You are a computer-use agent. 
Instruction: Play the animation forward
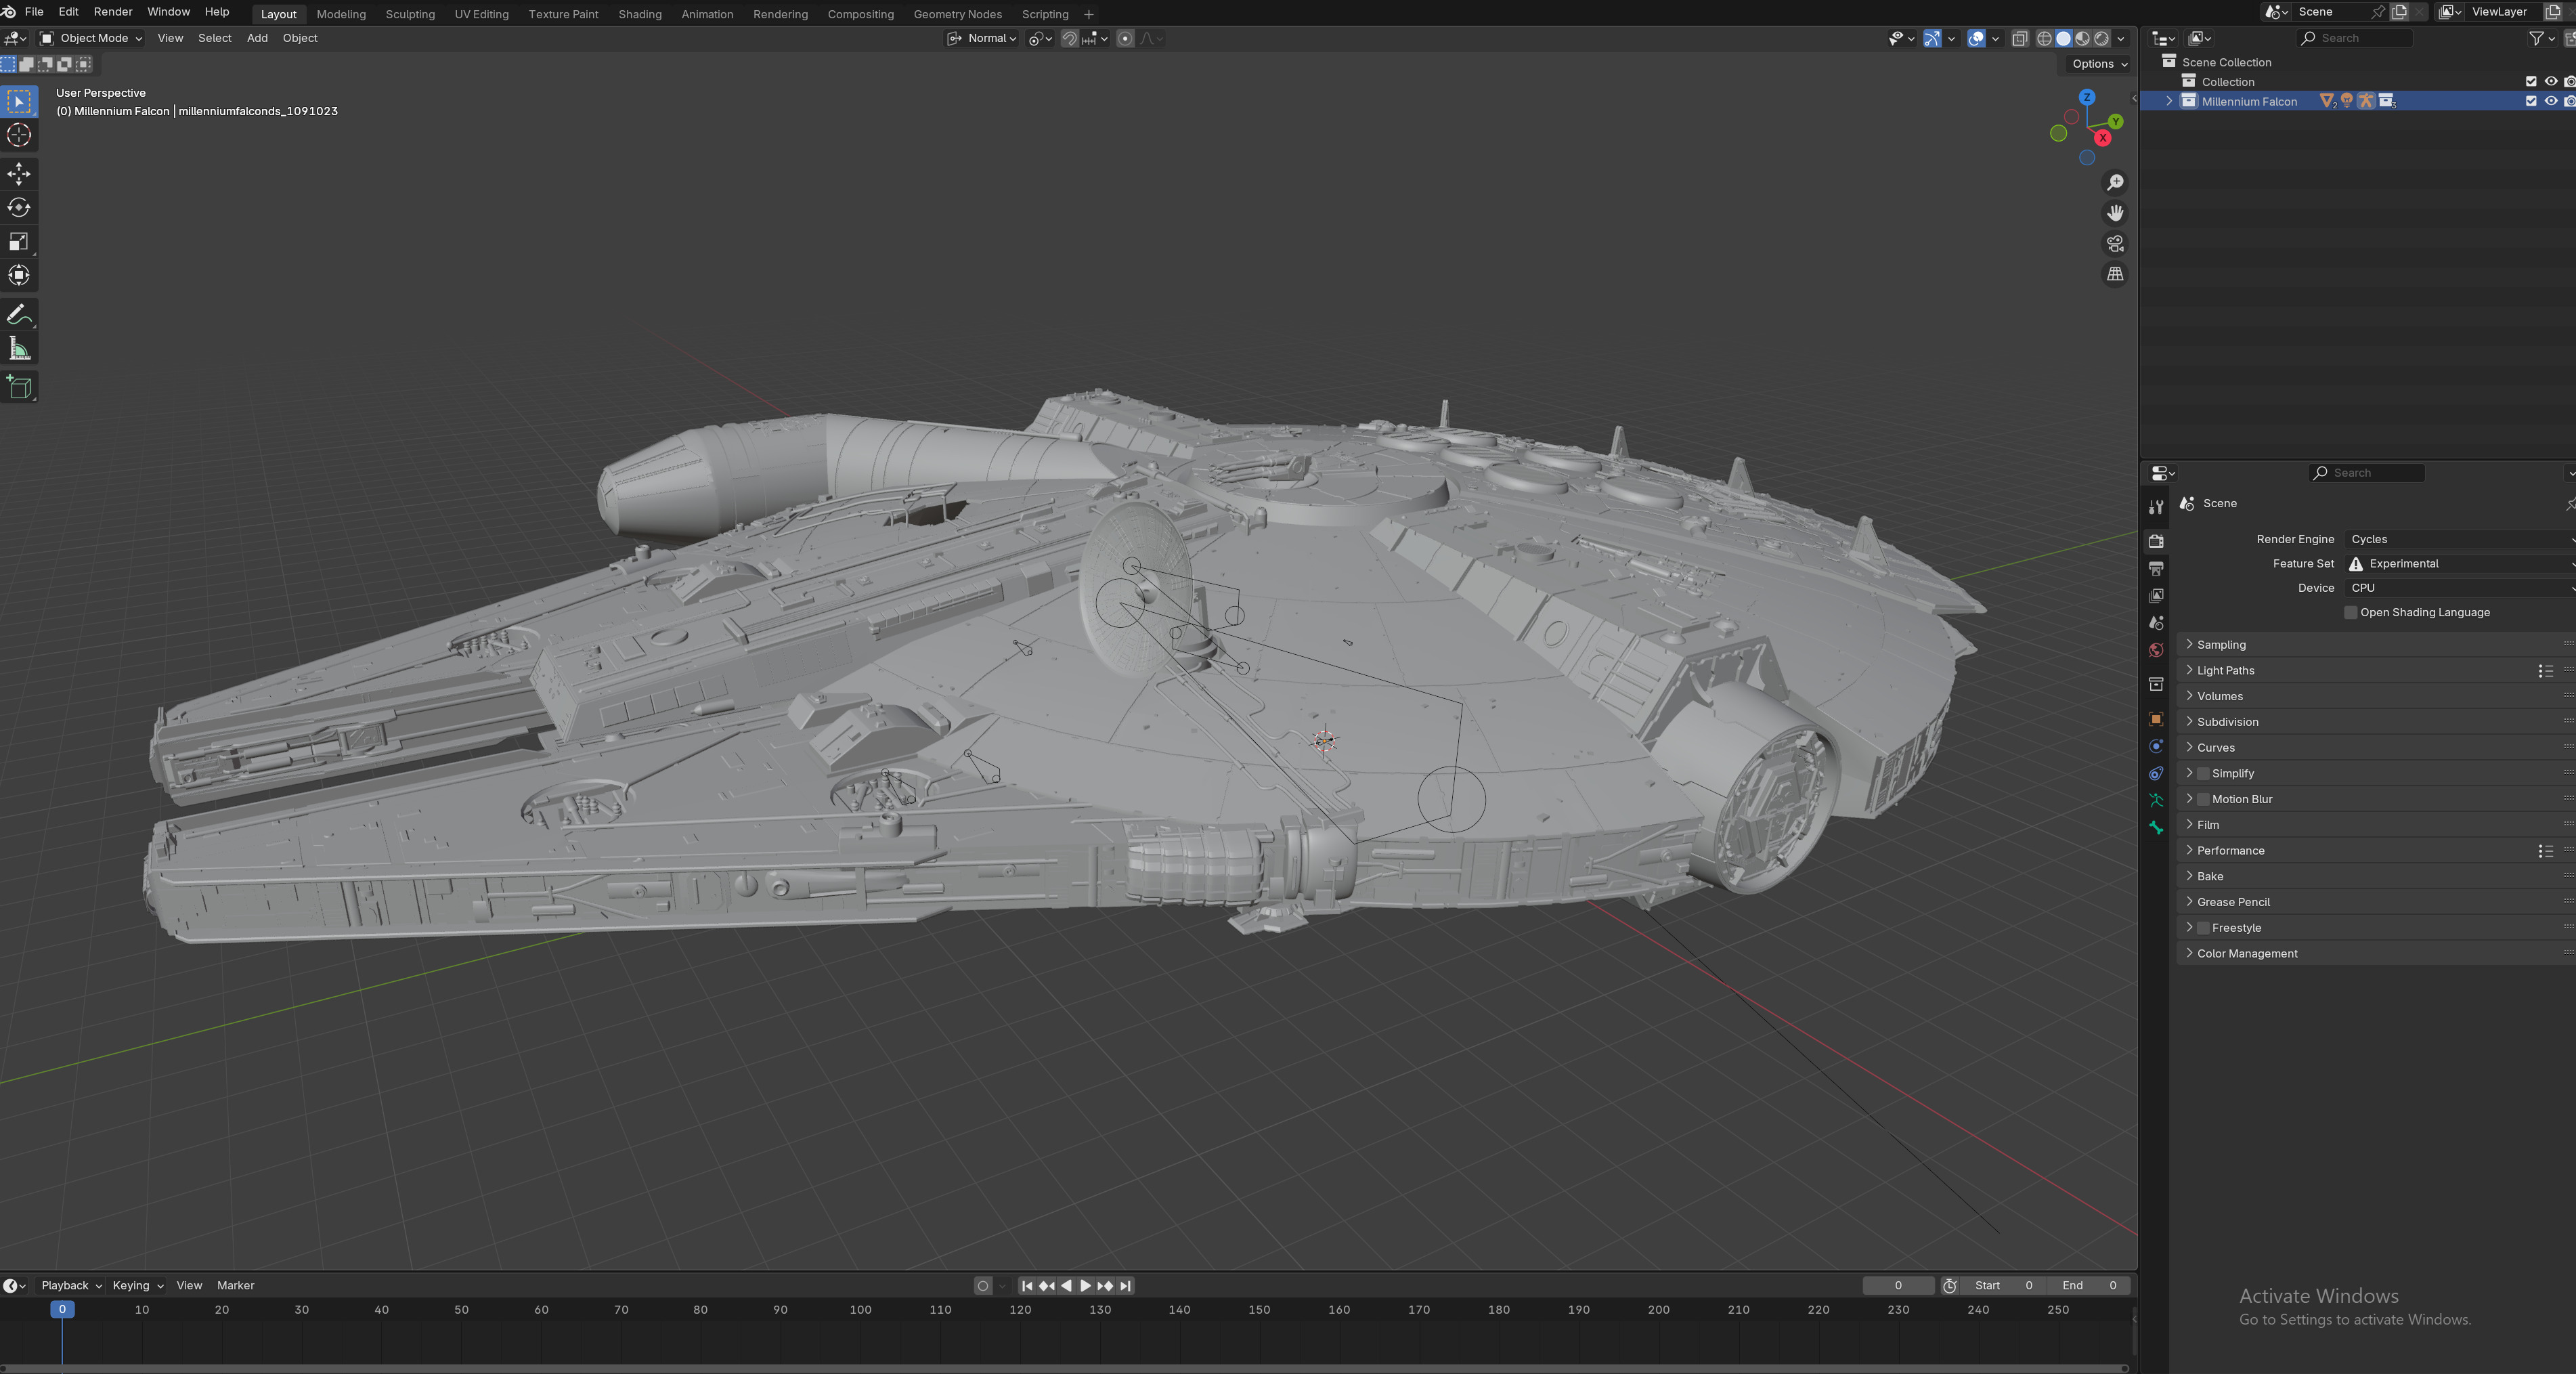tap(1086, 1286)
